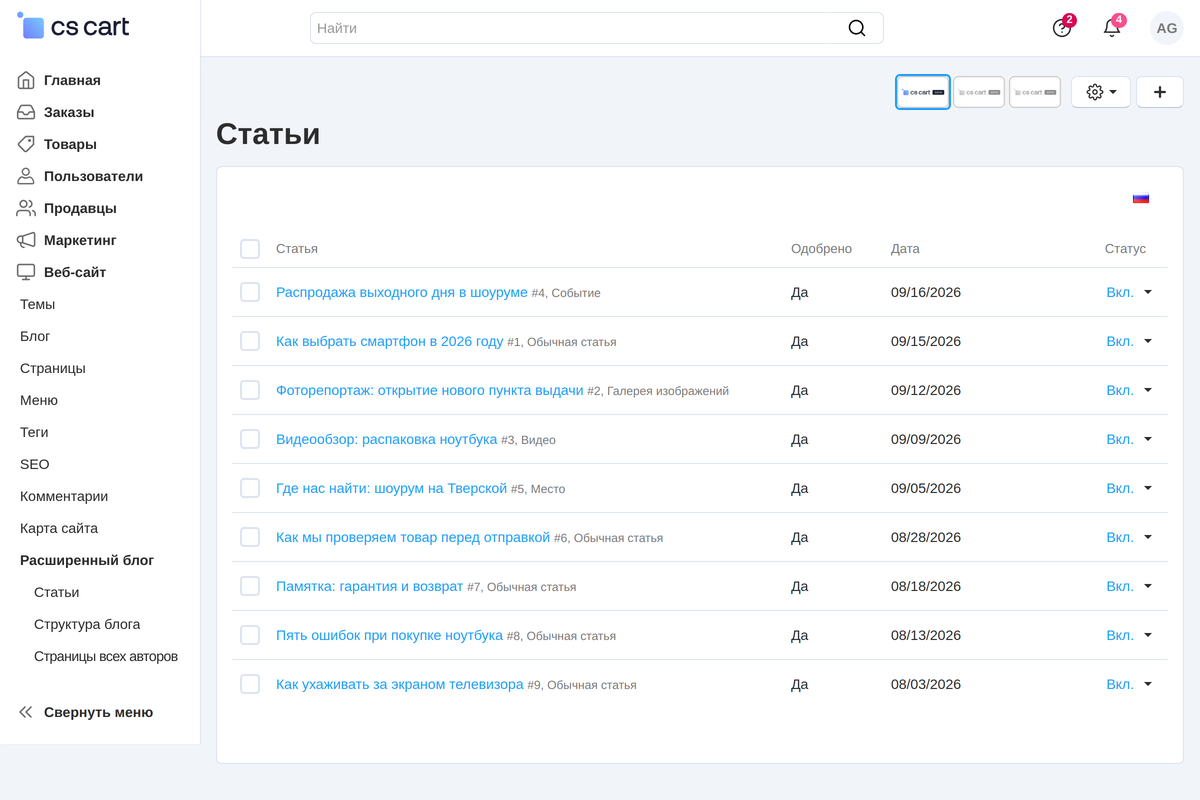1200x800 pixels.
Task: Open Расширенный блог section
Action: pyautogui.click(x=87, y=560)
